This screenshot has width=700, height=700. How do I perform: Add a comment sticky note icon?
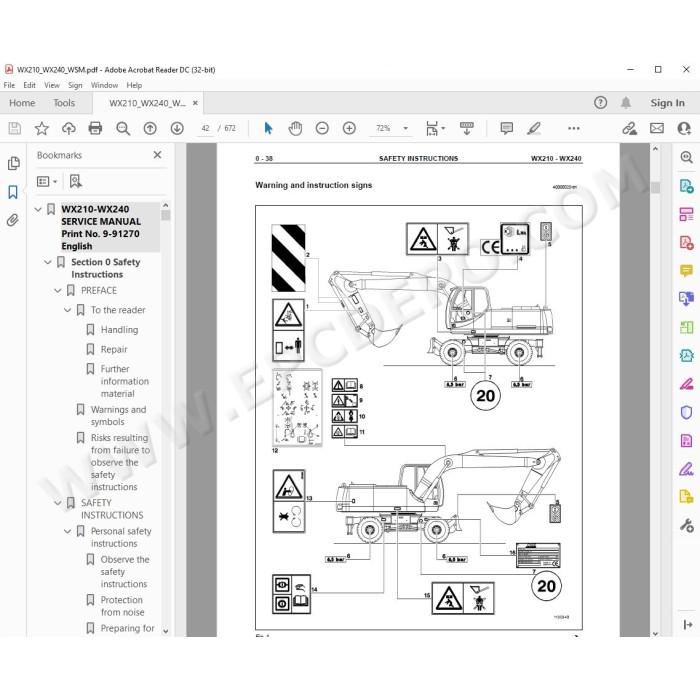coord(507,129)
